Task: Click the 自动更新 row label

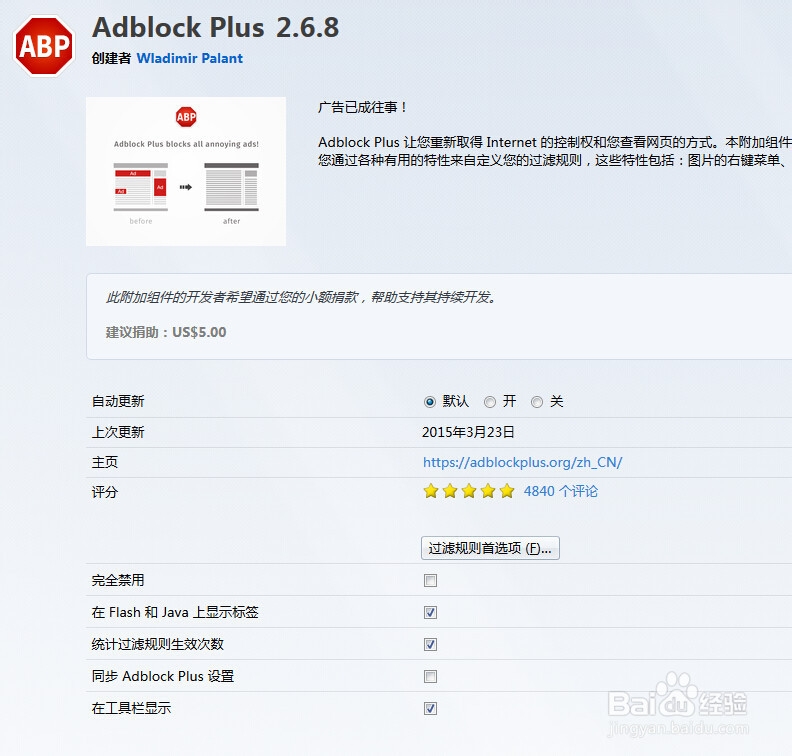Action: coord(118,401)
